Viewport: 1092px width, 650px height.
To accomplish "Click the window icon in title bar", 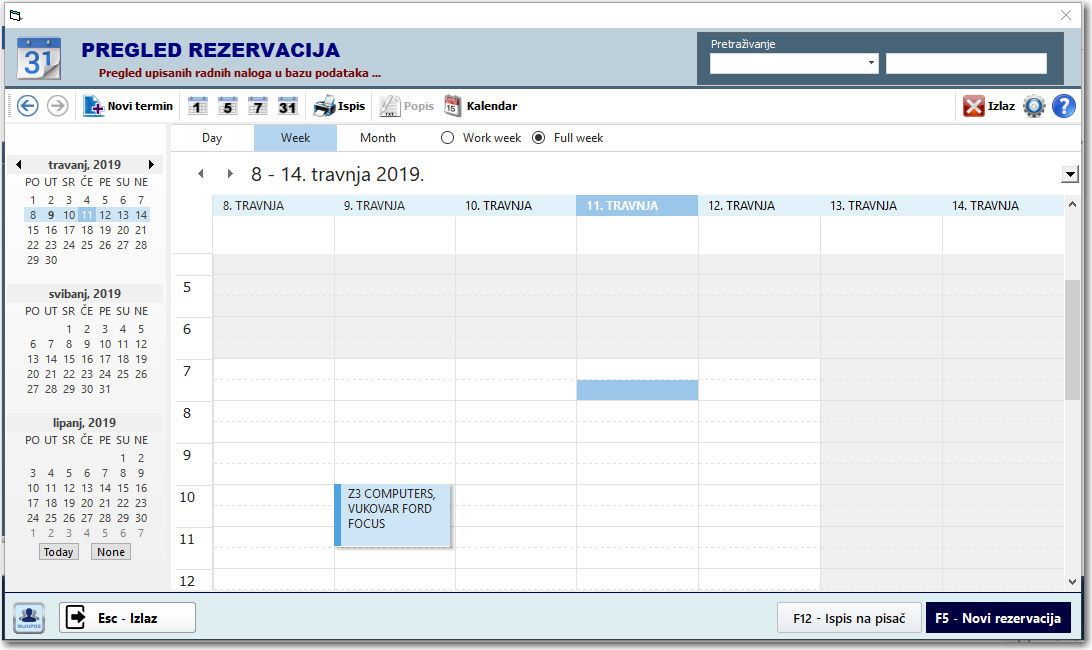I will pos(15,15).
